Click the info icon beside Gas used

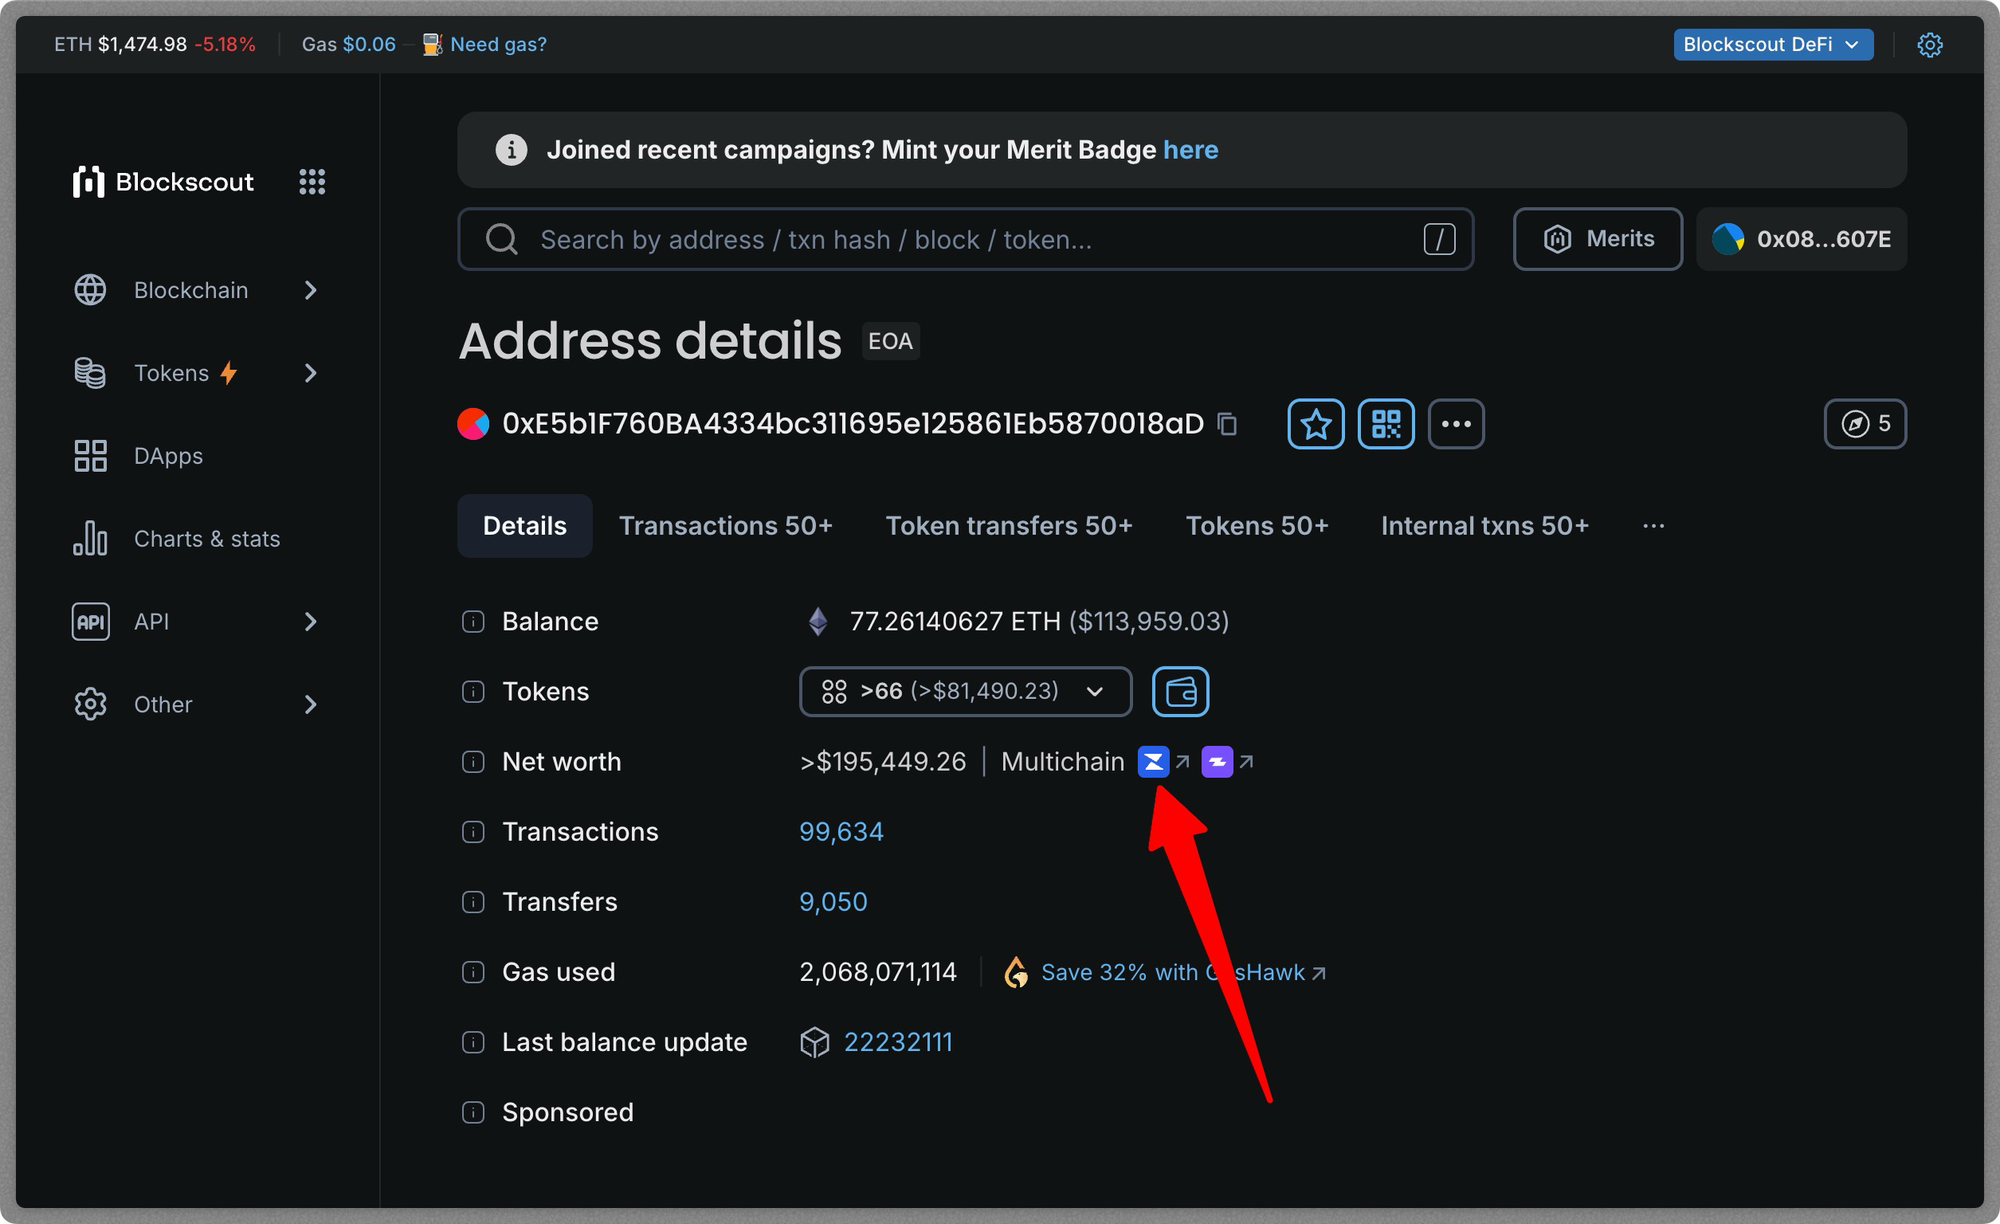(x=473, y=972)
